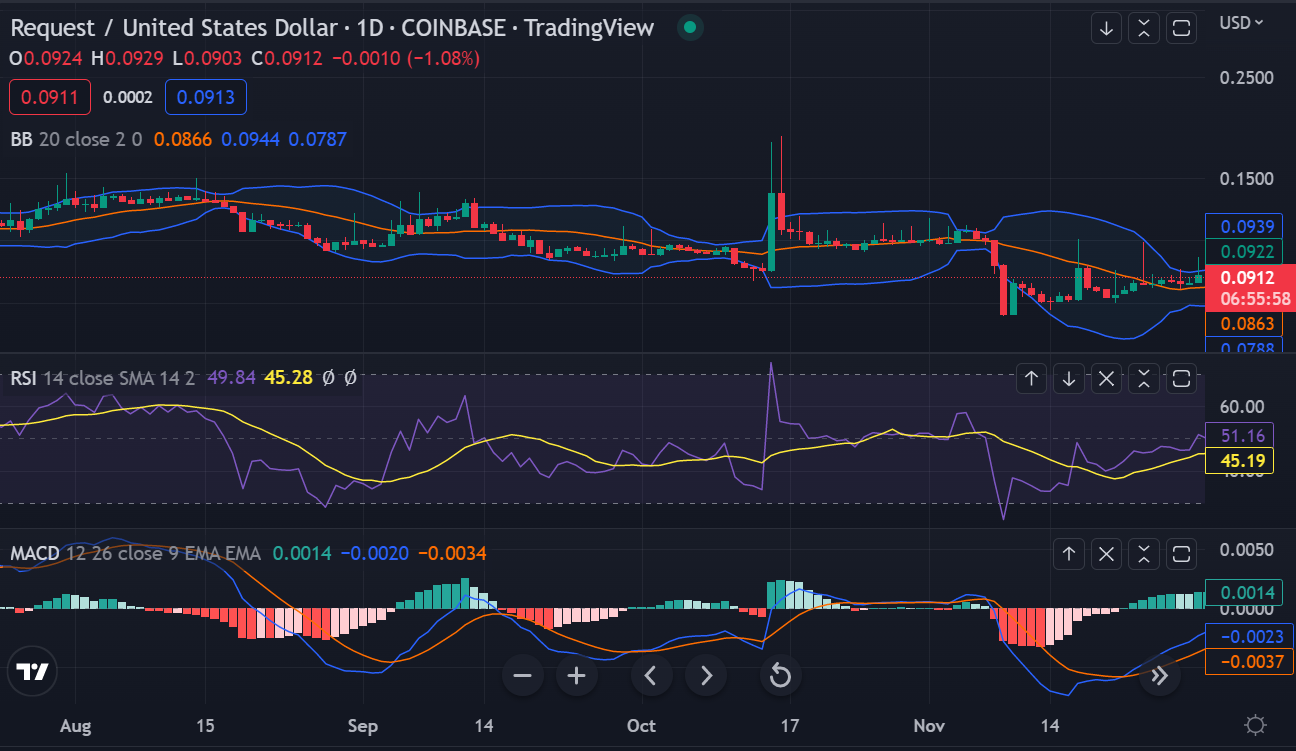This screenshot has width=1296, height=751.
Task: Delete the MACD pane
Action: click(x=1106, y=553)
